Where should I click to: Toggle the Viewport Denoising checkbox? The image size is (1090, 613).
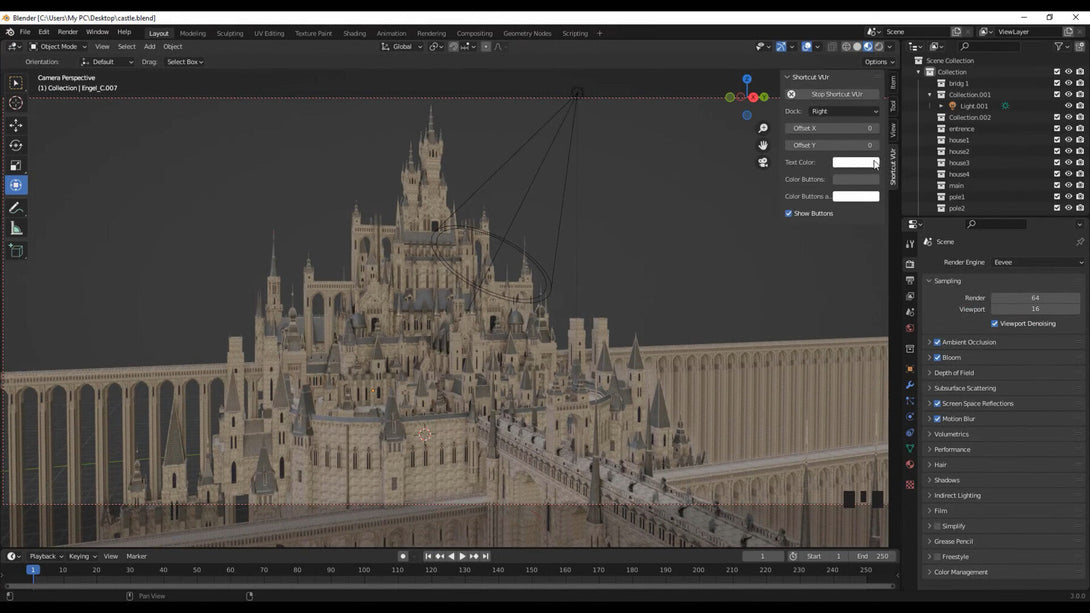tap(995, 323)
